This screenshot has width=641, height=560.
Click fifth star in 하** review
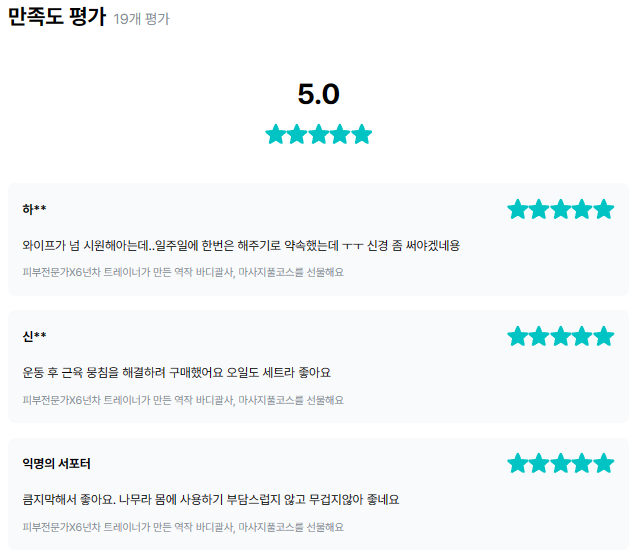(x=603, y=209)
